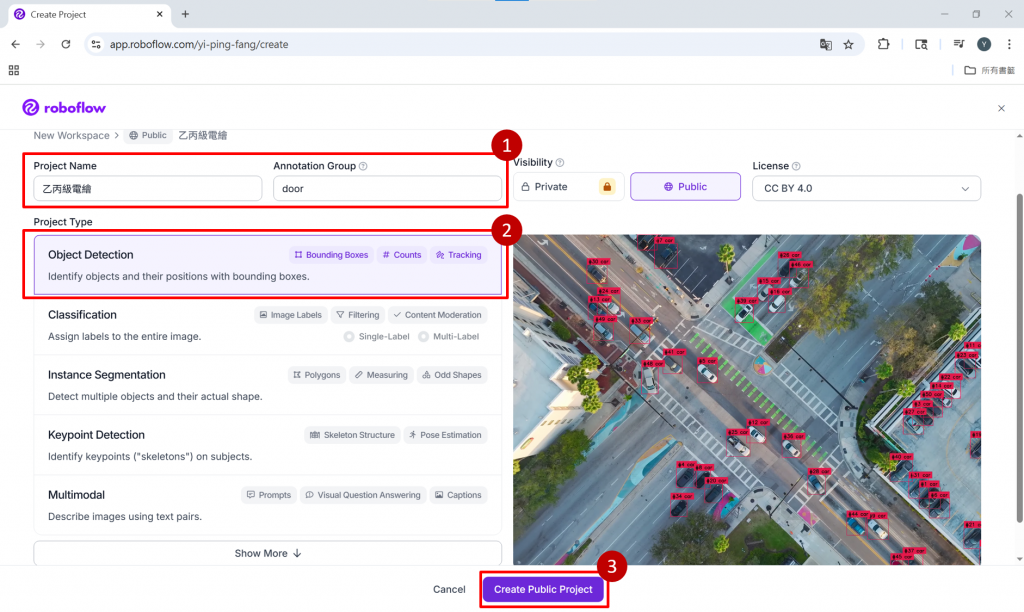Bookmark this page with star icon

848,44
